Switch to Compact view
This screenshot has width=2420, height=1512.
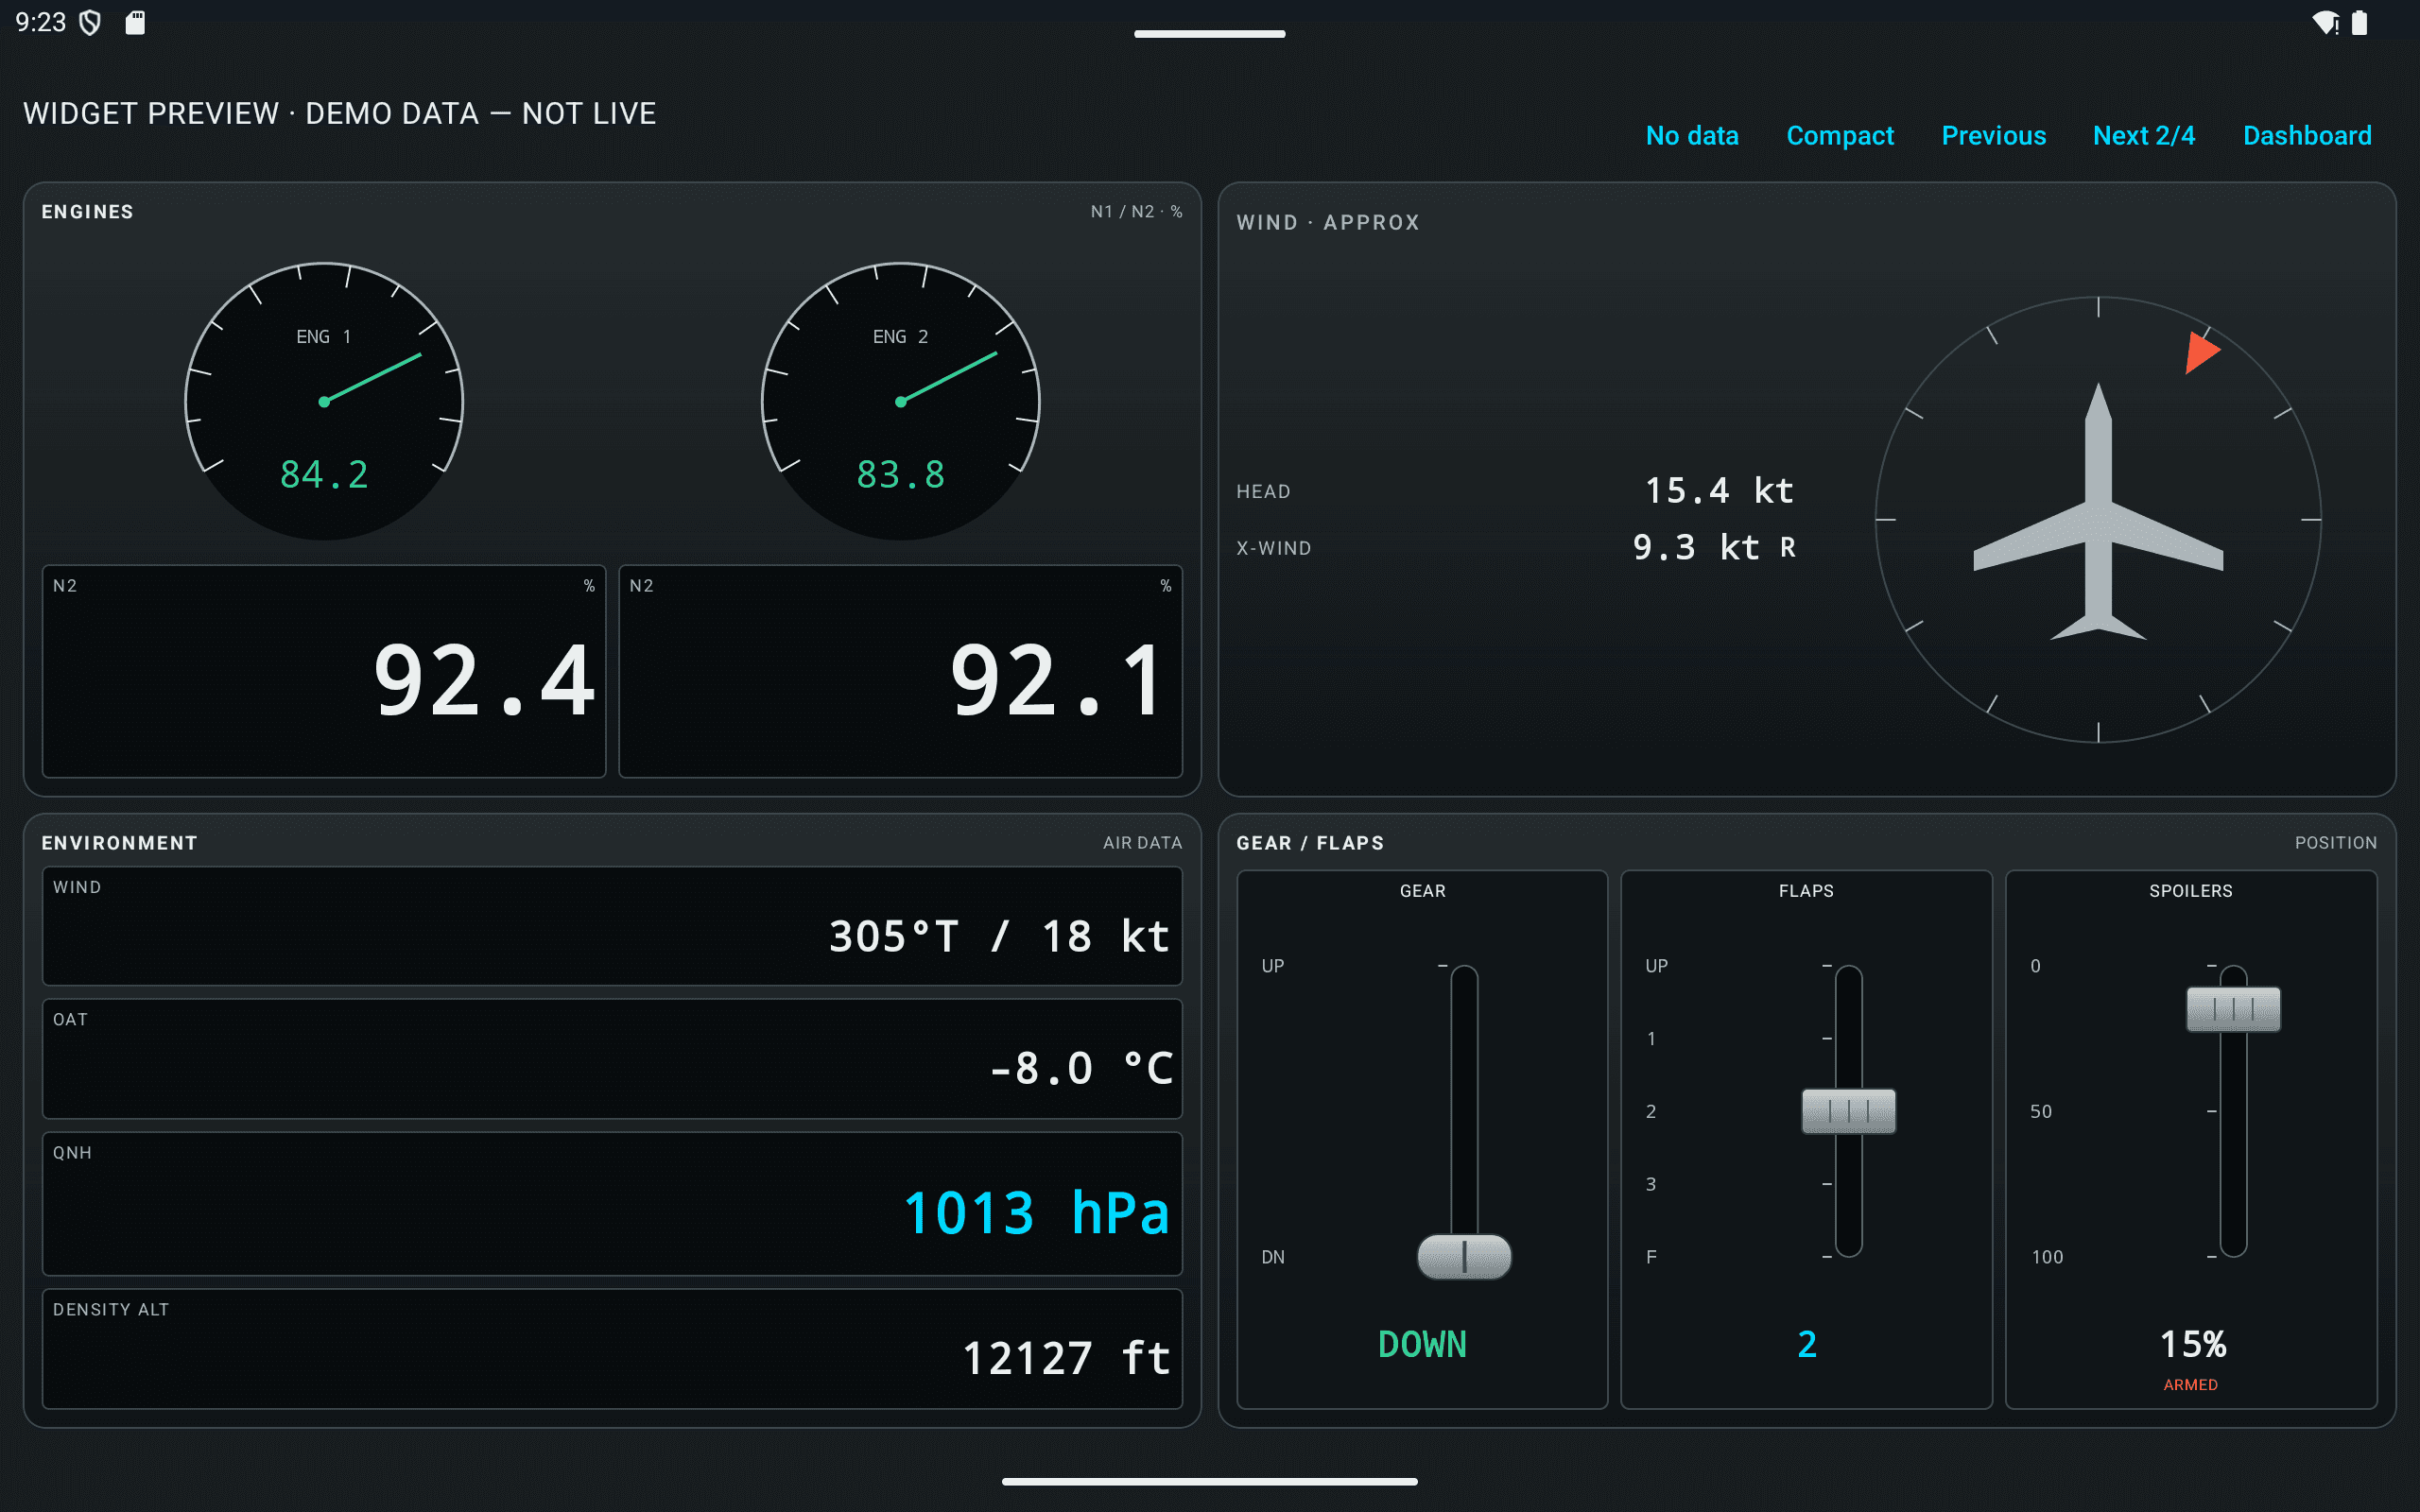1840,135
